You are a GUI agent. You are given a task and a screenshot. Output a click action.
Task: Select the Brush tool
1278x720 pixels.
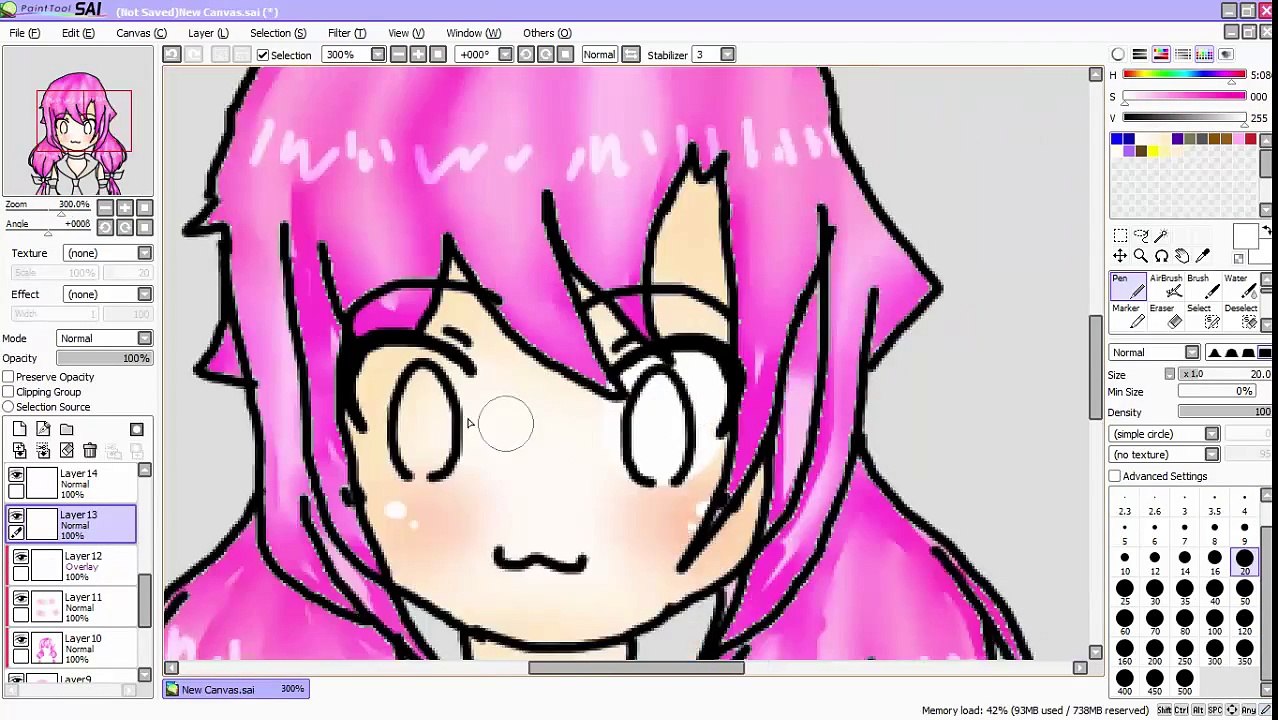point(1203,286)
